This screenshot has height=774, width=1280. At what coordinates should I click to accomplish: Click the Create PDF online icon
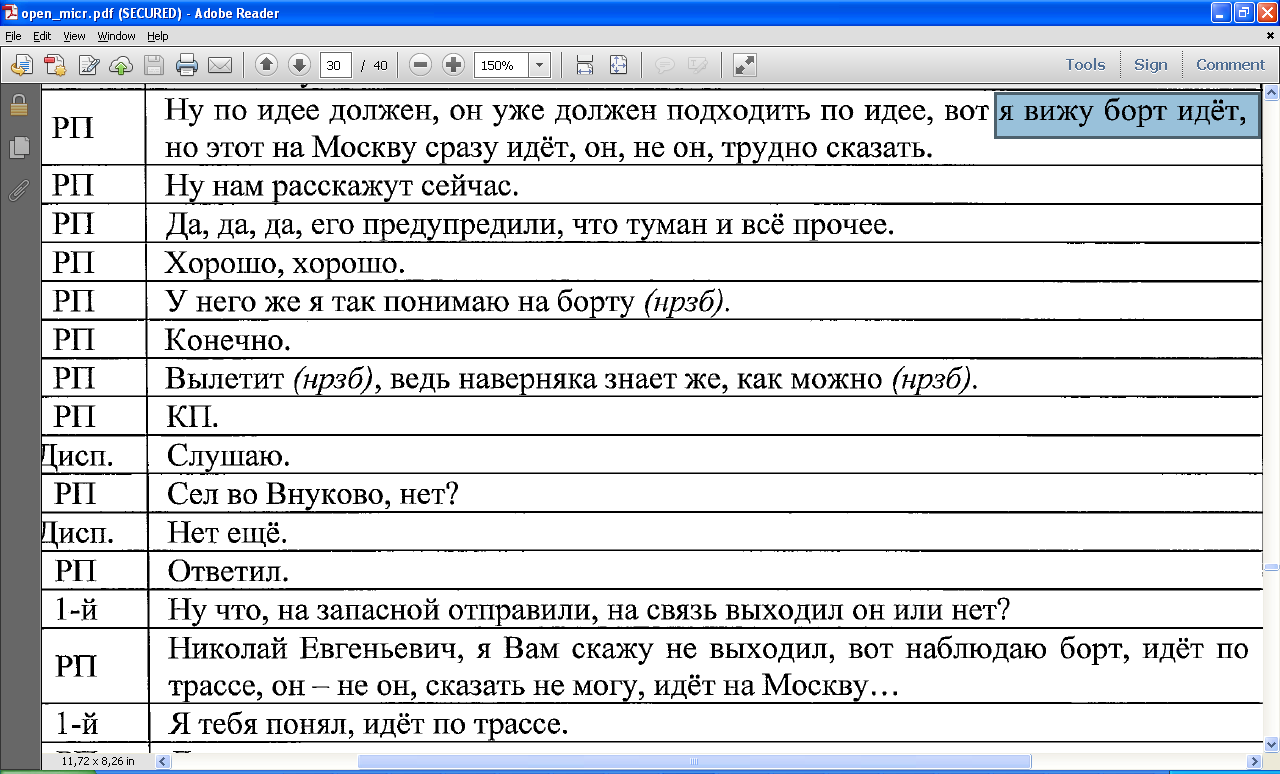tap(55, 65)
